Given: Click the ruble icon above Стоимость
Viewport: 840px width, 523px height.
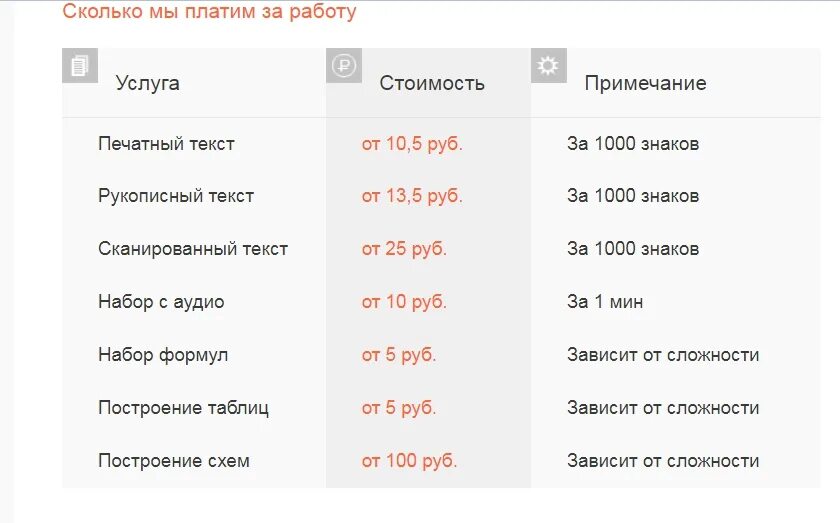Looking at the screenshot, I should [x=343, y=66].
